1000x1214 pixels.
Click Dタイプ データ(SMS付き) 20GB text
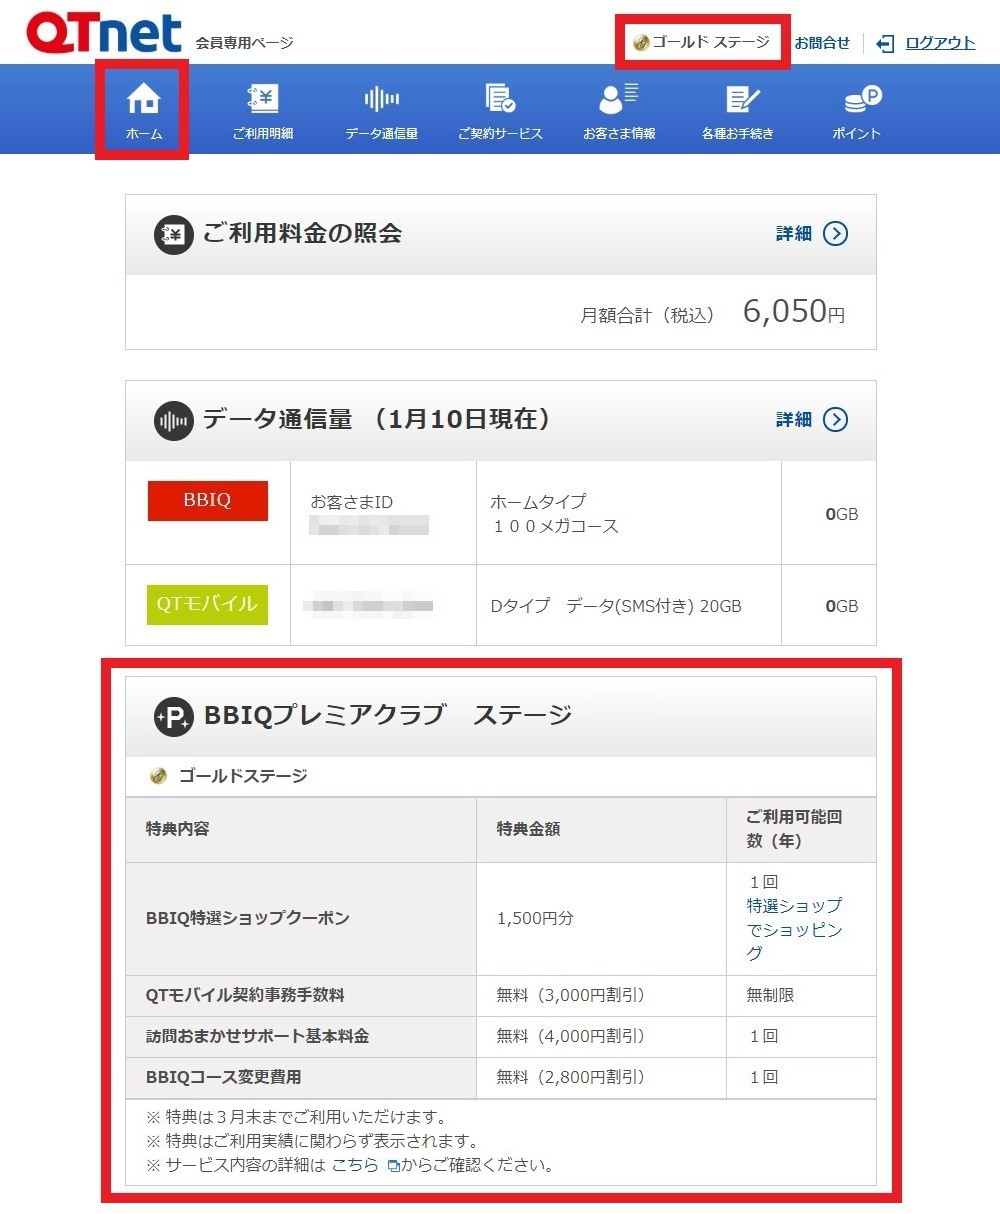(616, 606)
